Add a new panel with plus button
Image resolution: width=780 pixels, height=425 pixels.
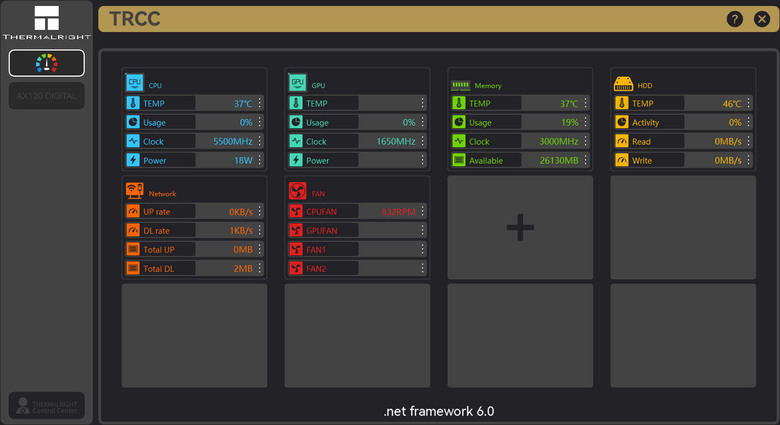coord(520,227)
